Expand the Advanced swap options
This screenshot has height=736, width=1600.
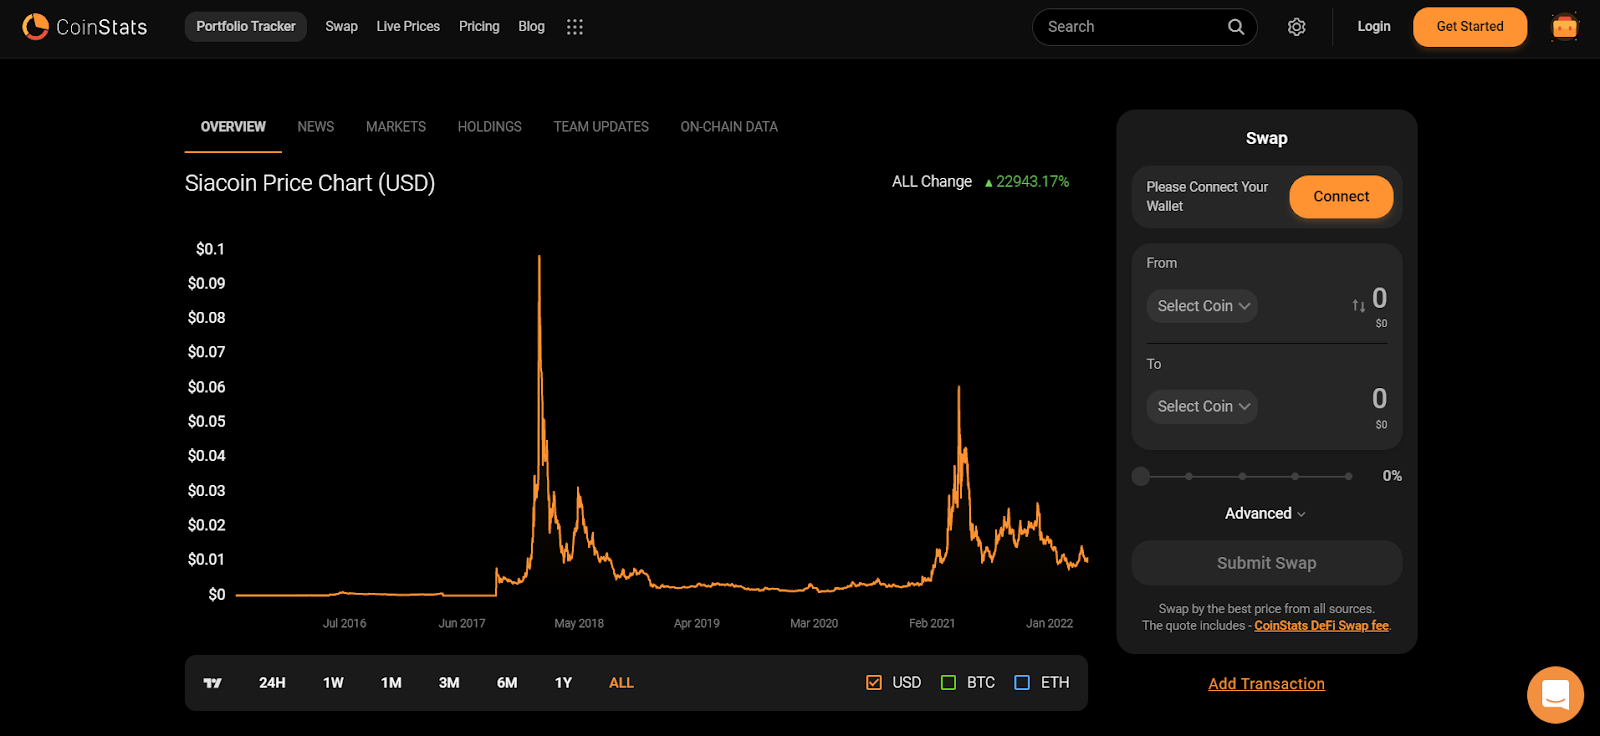pyautogui.click(x=1266, y=514)
